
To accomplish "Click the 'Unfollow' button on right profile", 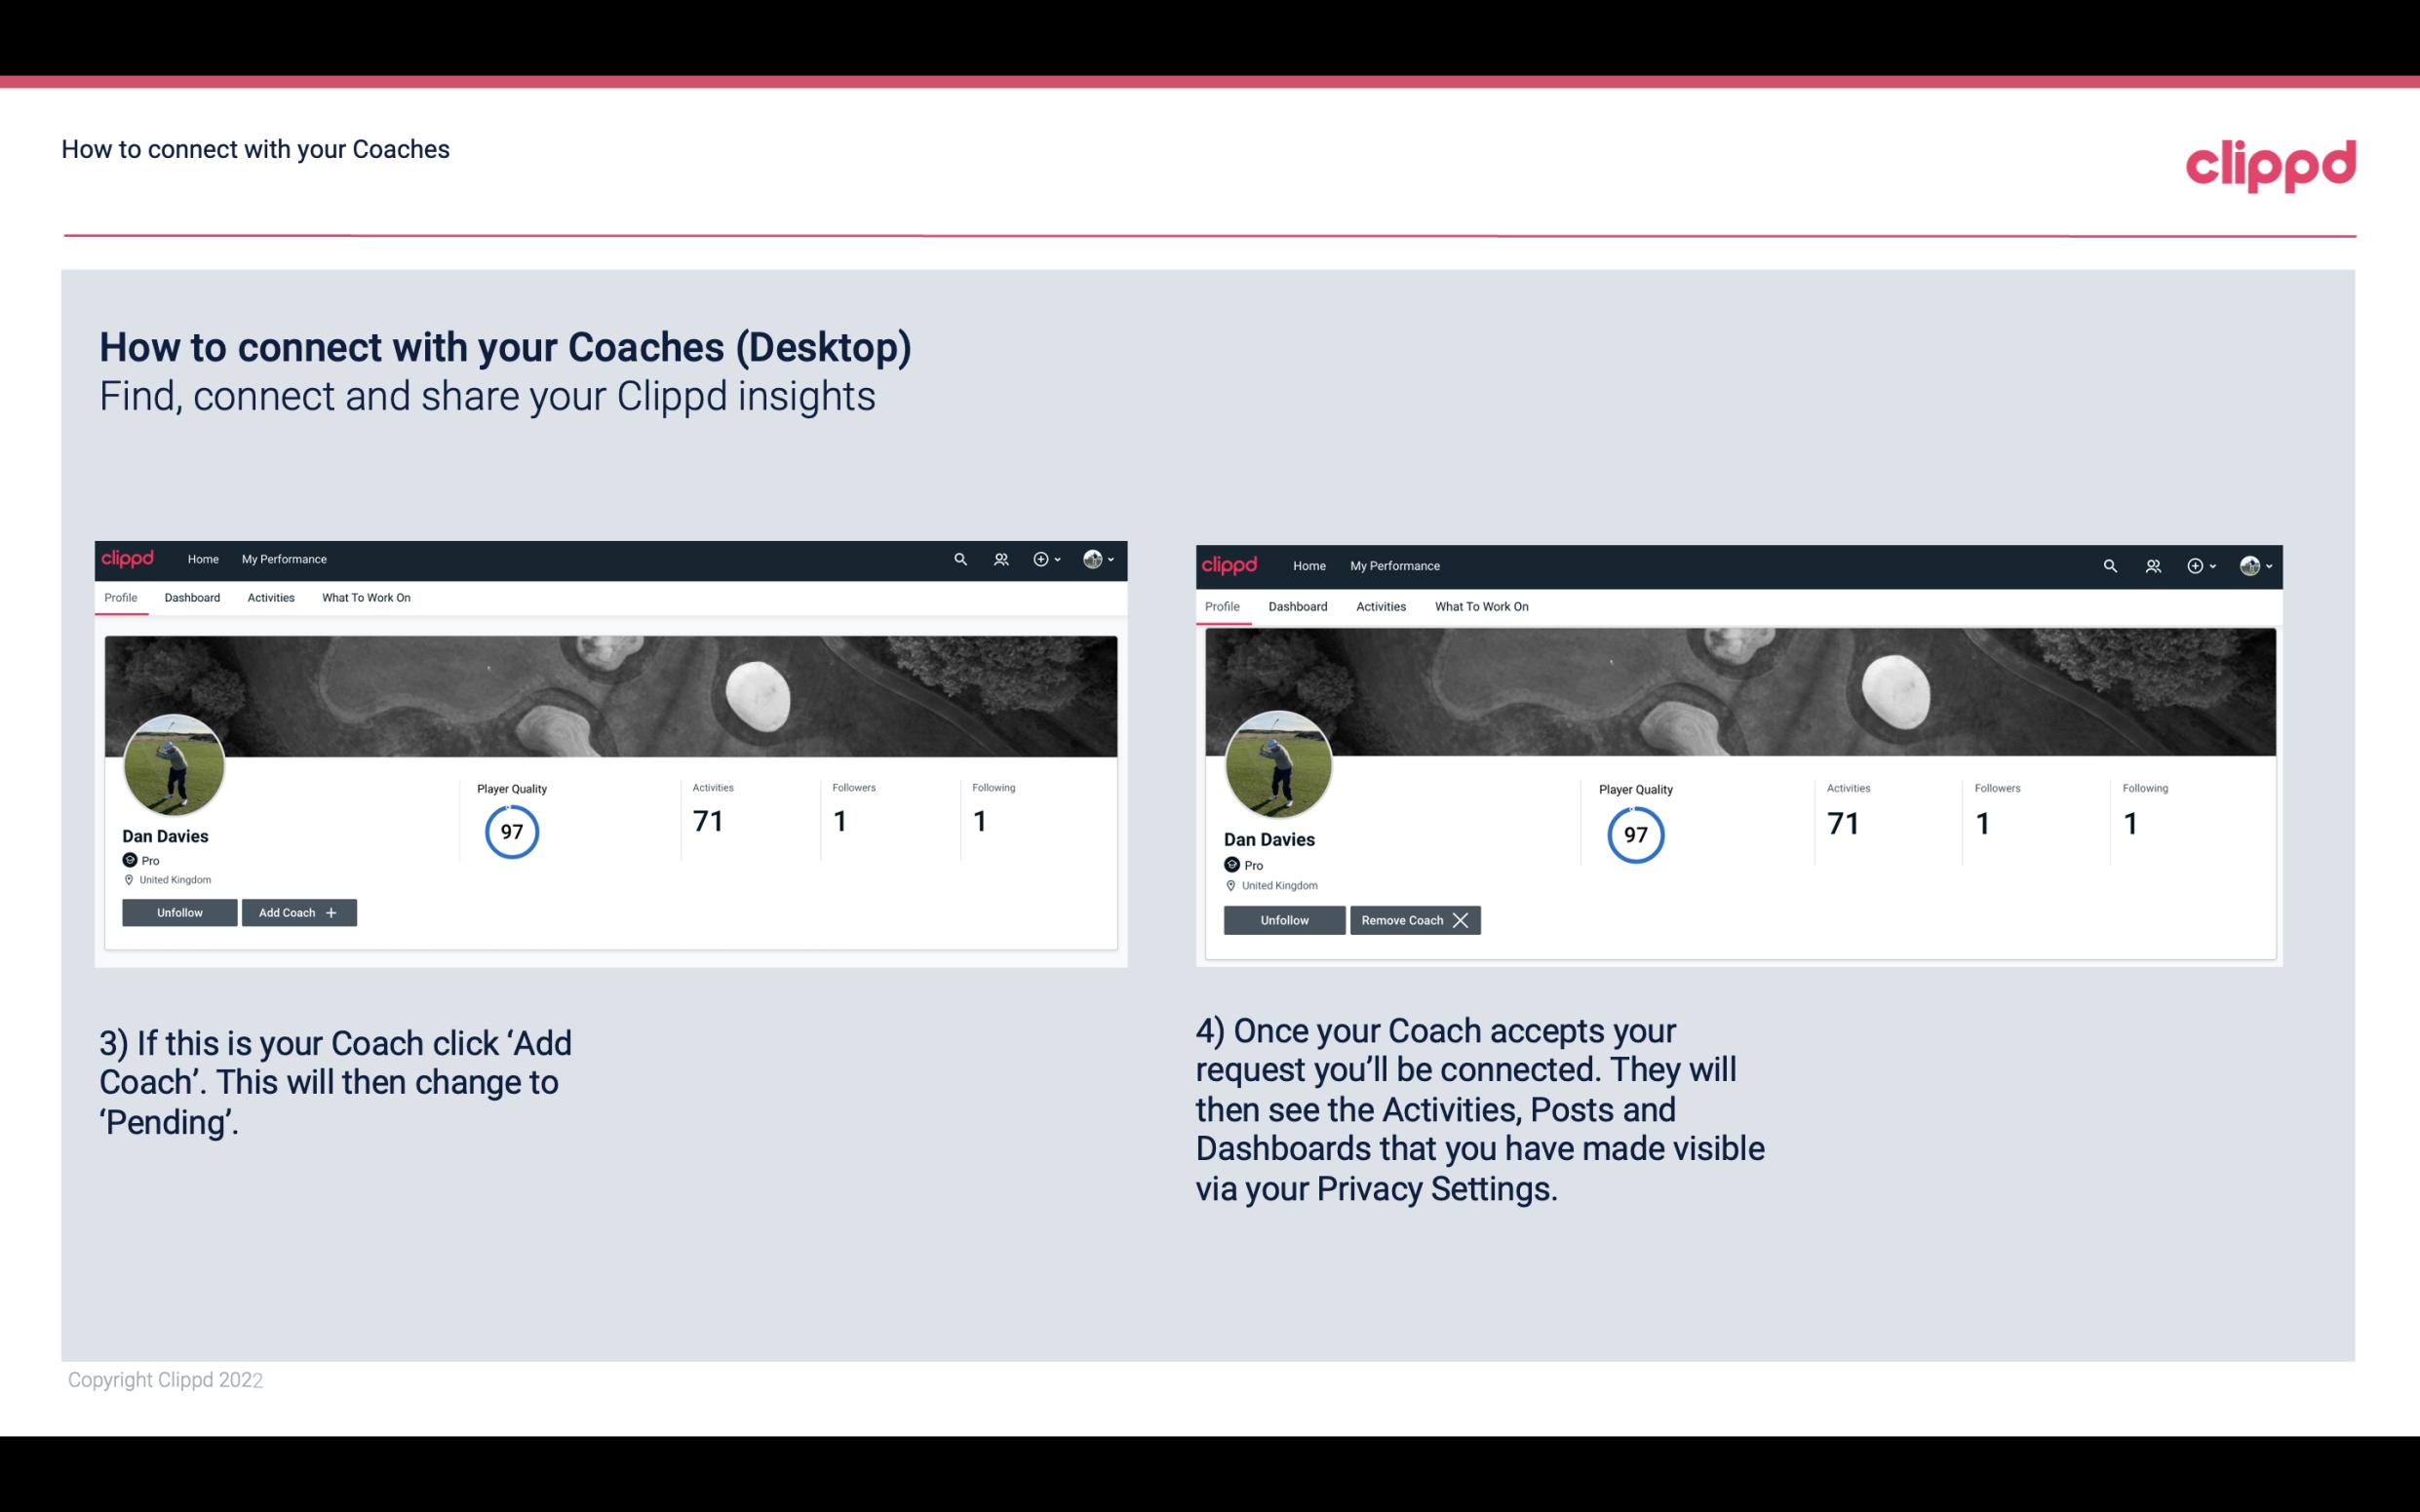I will click(1286, 919).
